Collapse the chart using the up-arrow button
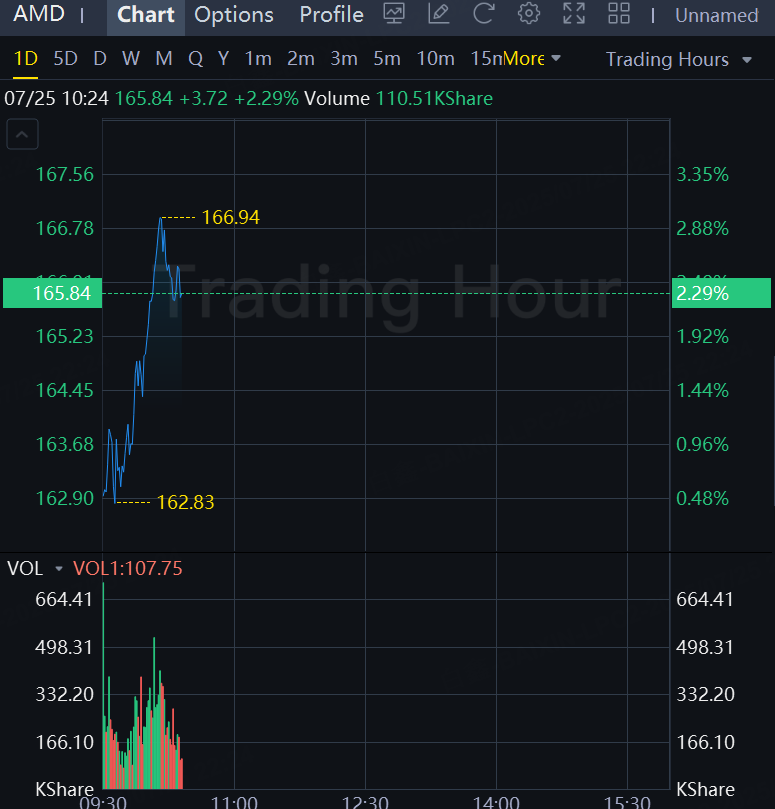Viewport: 775px width, 809px height. [x=22, y=134]
